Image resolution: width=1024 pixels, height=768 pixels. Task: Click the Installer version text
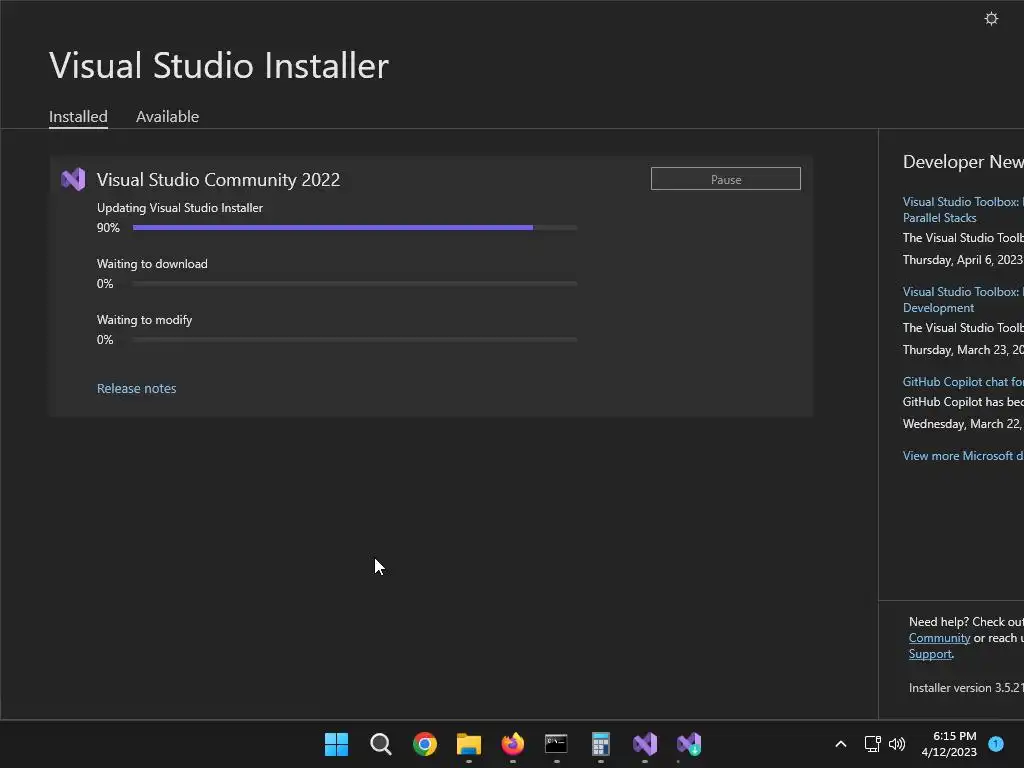965,688
